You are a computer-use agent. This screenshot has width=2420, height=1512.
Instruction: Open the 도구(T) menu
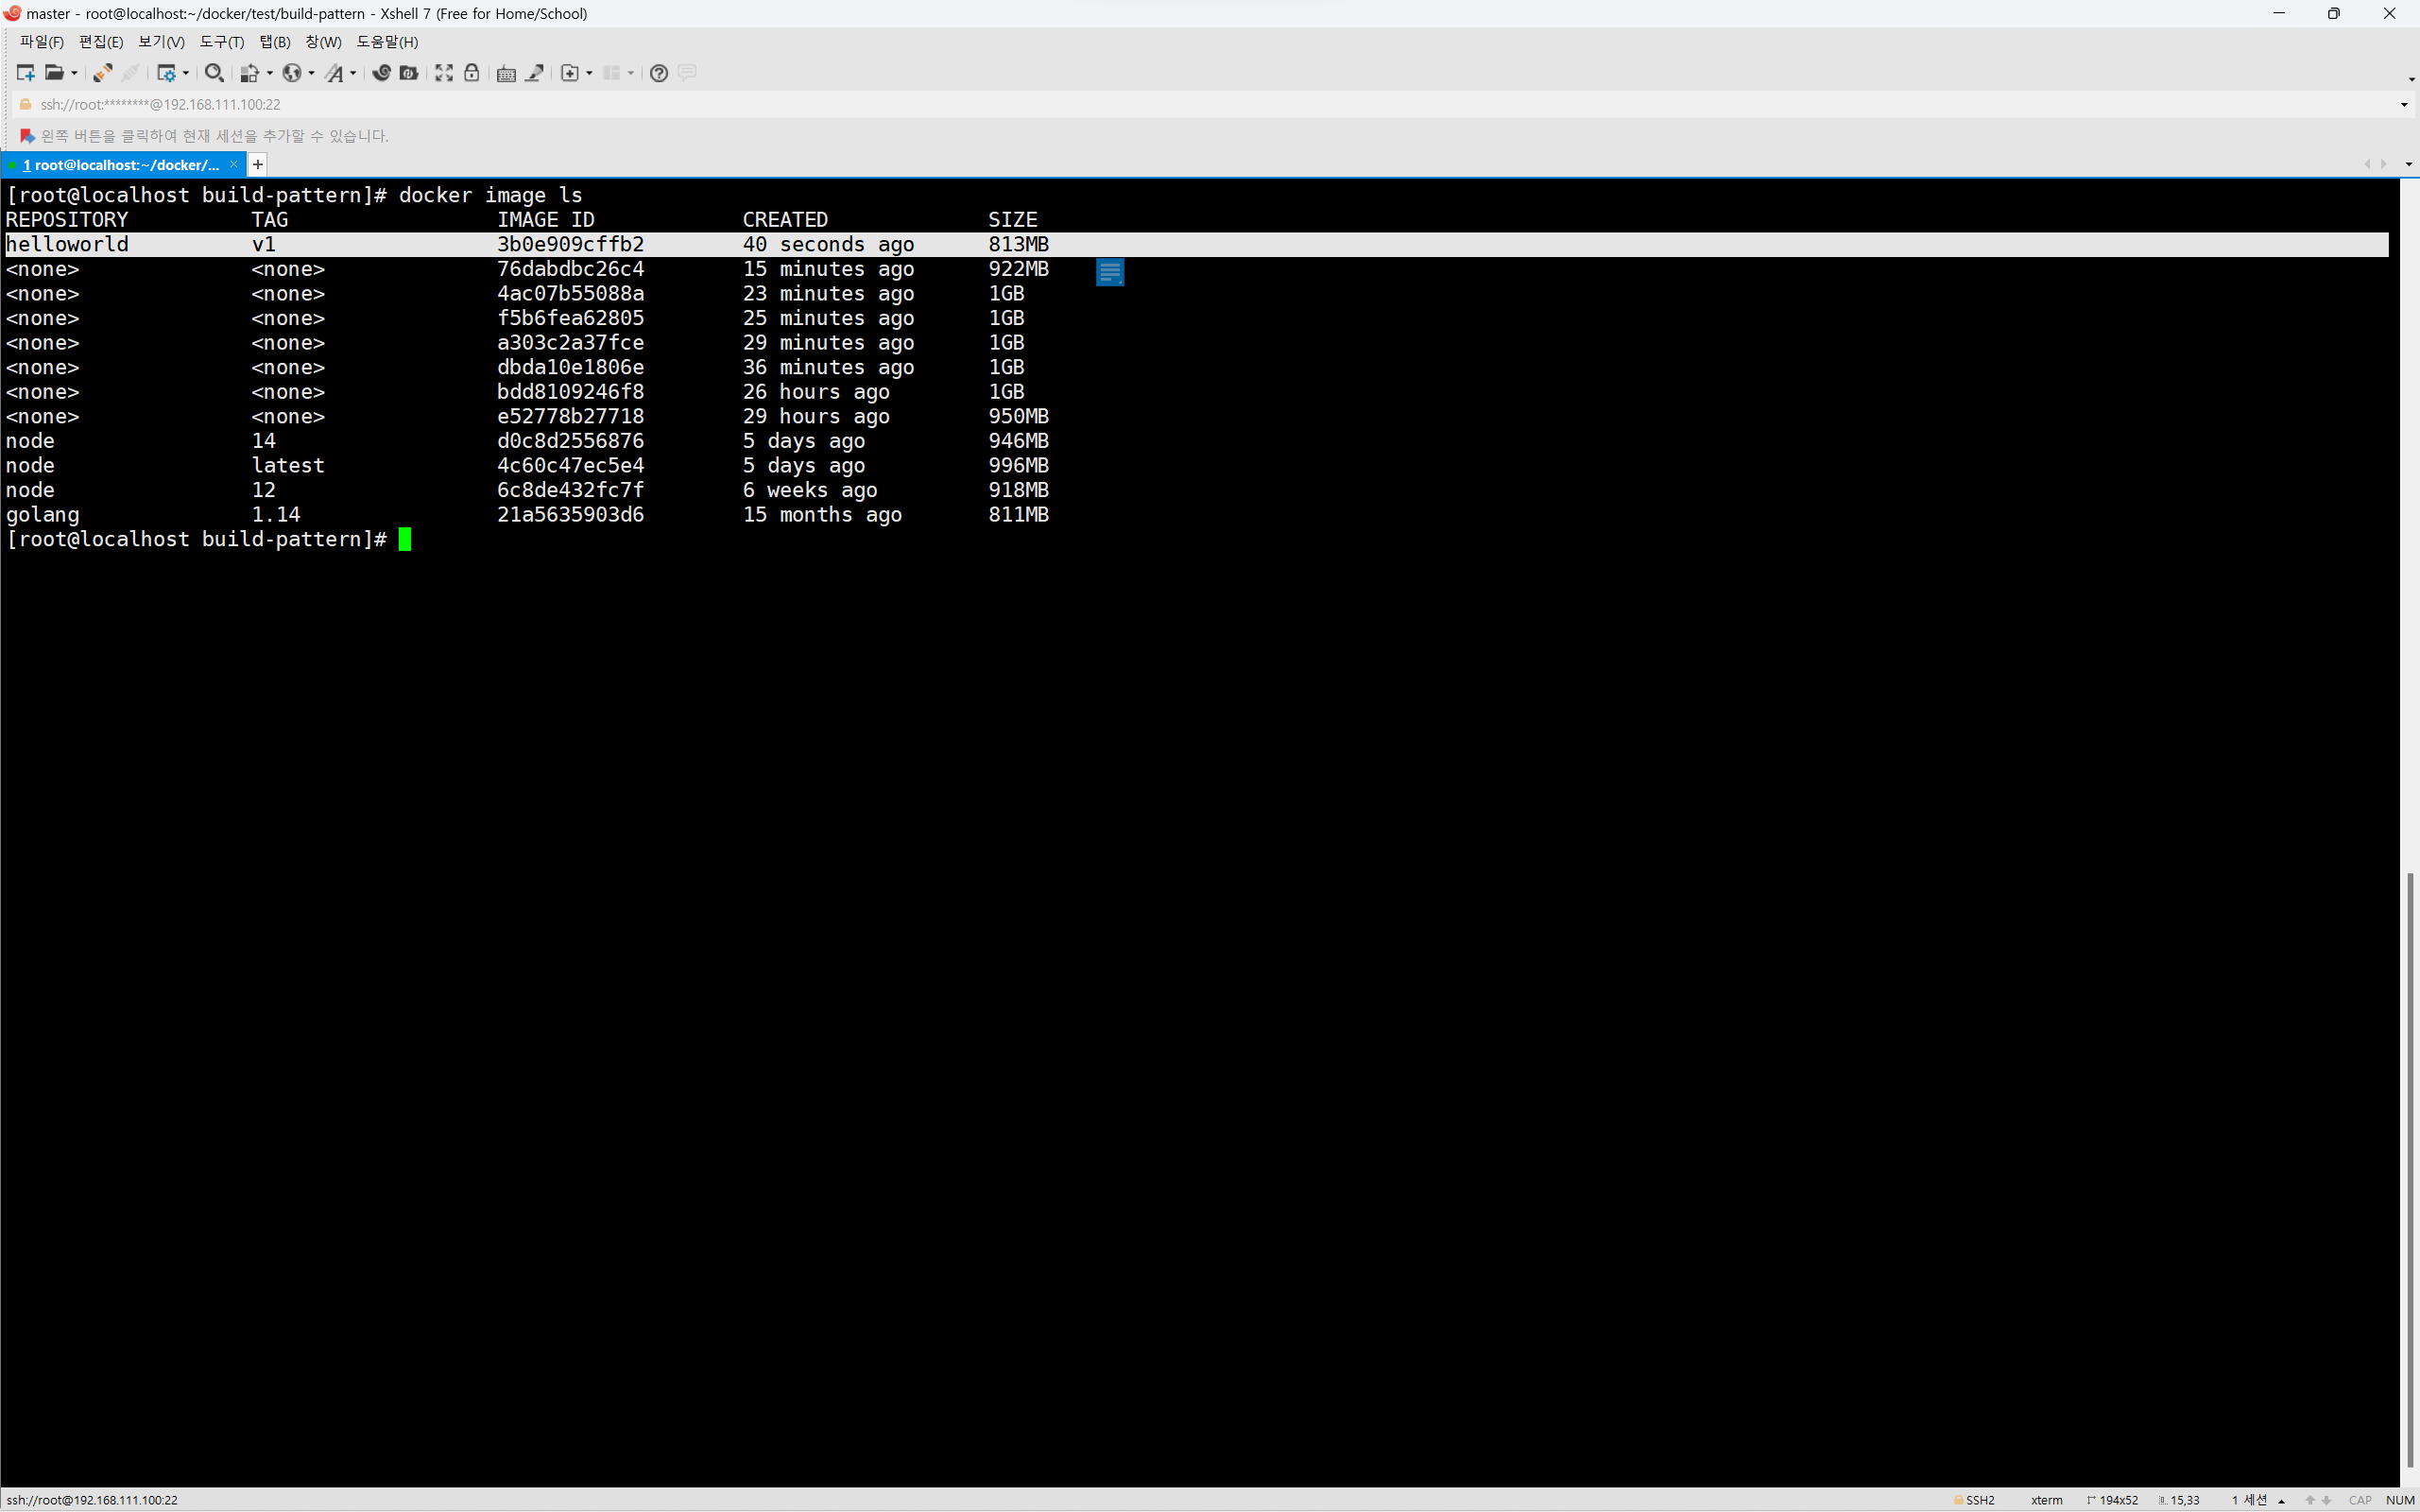[x=221, y=42]
